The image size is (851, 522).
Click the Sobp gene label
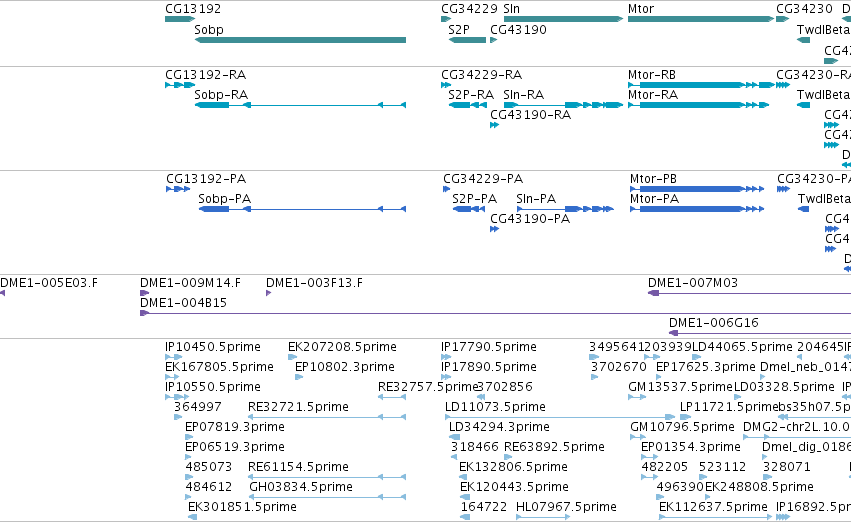(x=209, y=30)
